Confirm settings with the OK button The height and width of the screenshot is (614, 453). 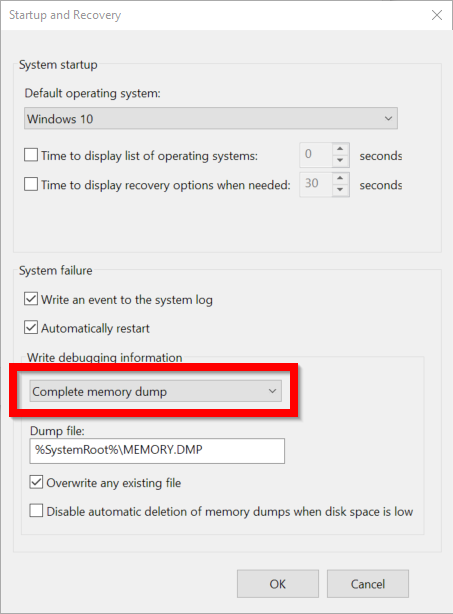click(x=278, y=584)
